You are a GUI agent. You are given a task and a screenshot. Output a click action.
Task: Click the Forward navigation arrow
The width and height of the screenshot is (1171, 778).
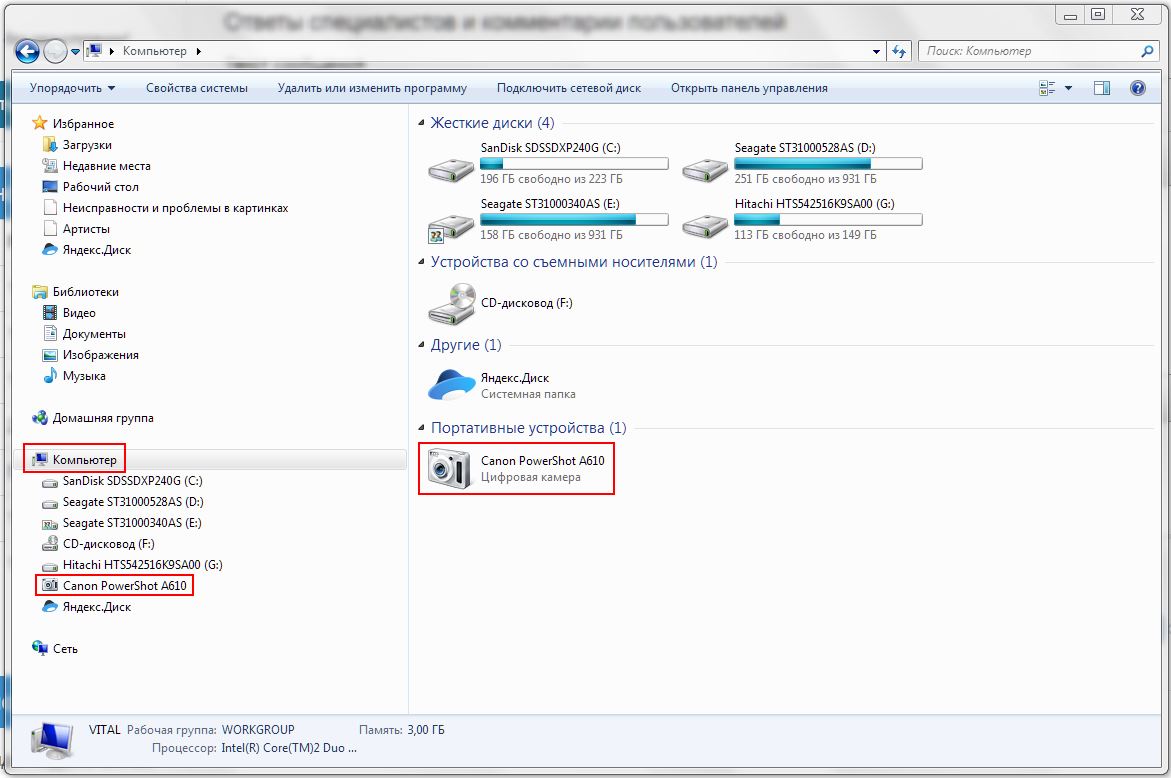point(55,52)
